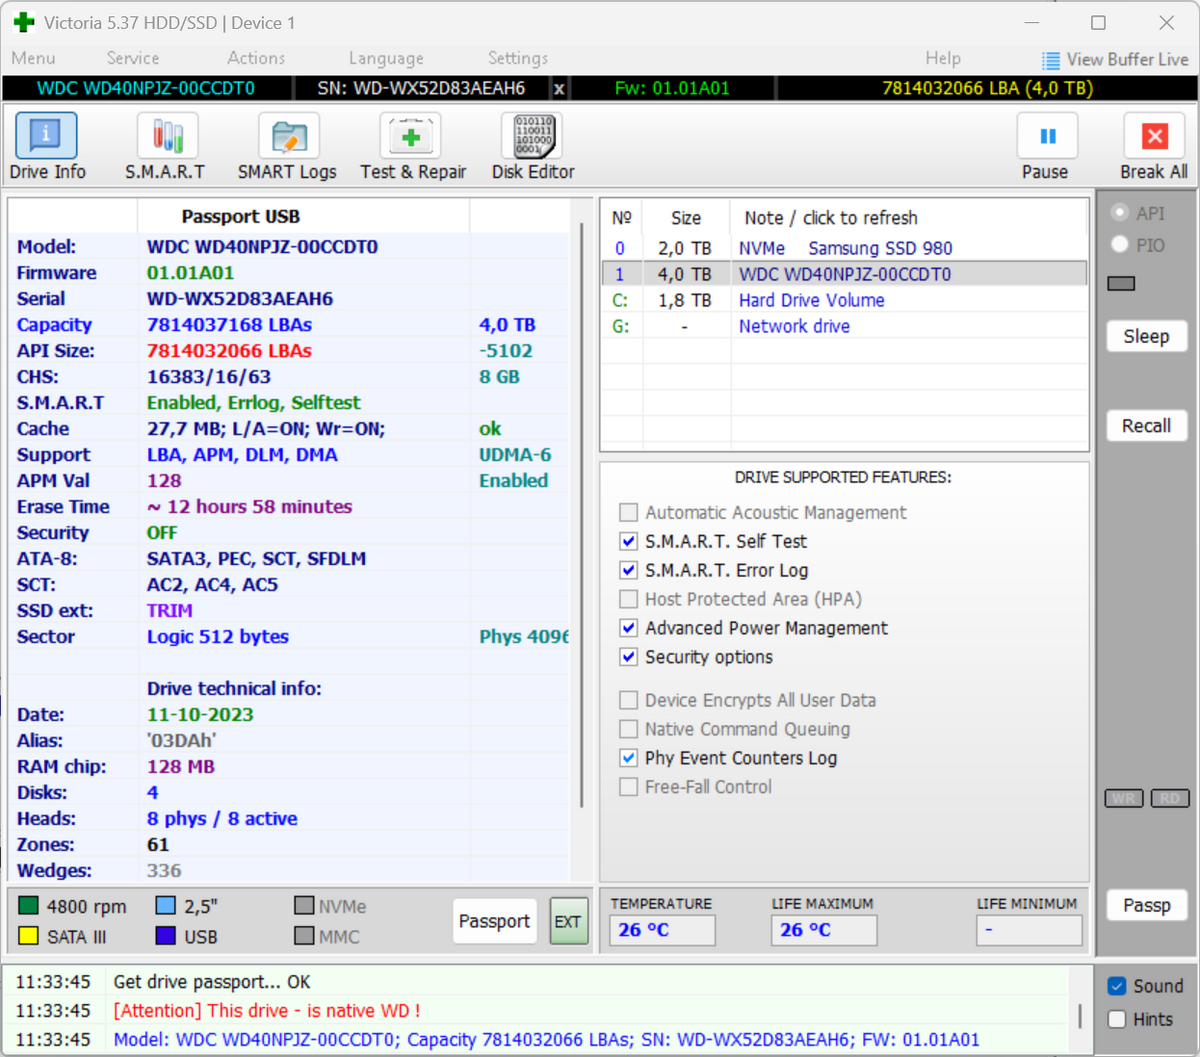Screen dimensions: 1200x1057
Task: Click the Recall button
Action: (x=1146, y=426)
